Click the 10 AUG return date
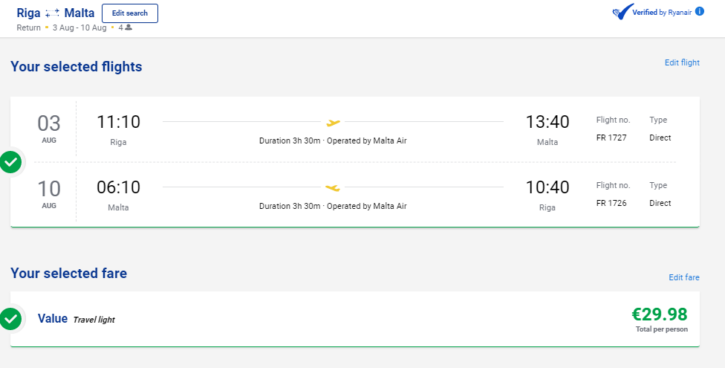725x368 pixels. point(49,194)
